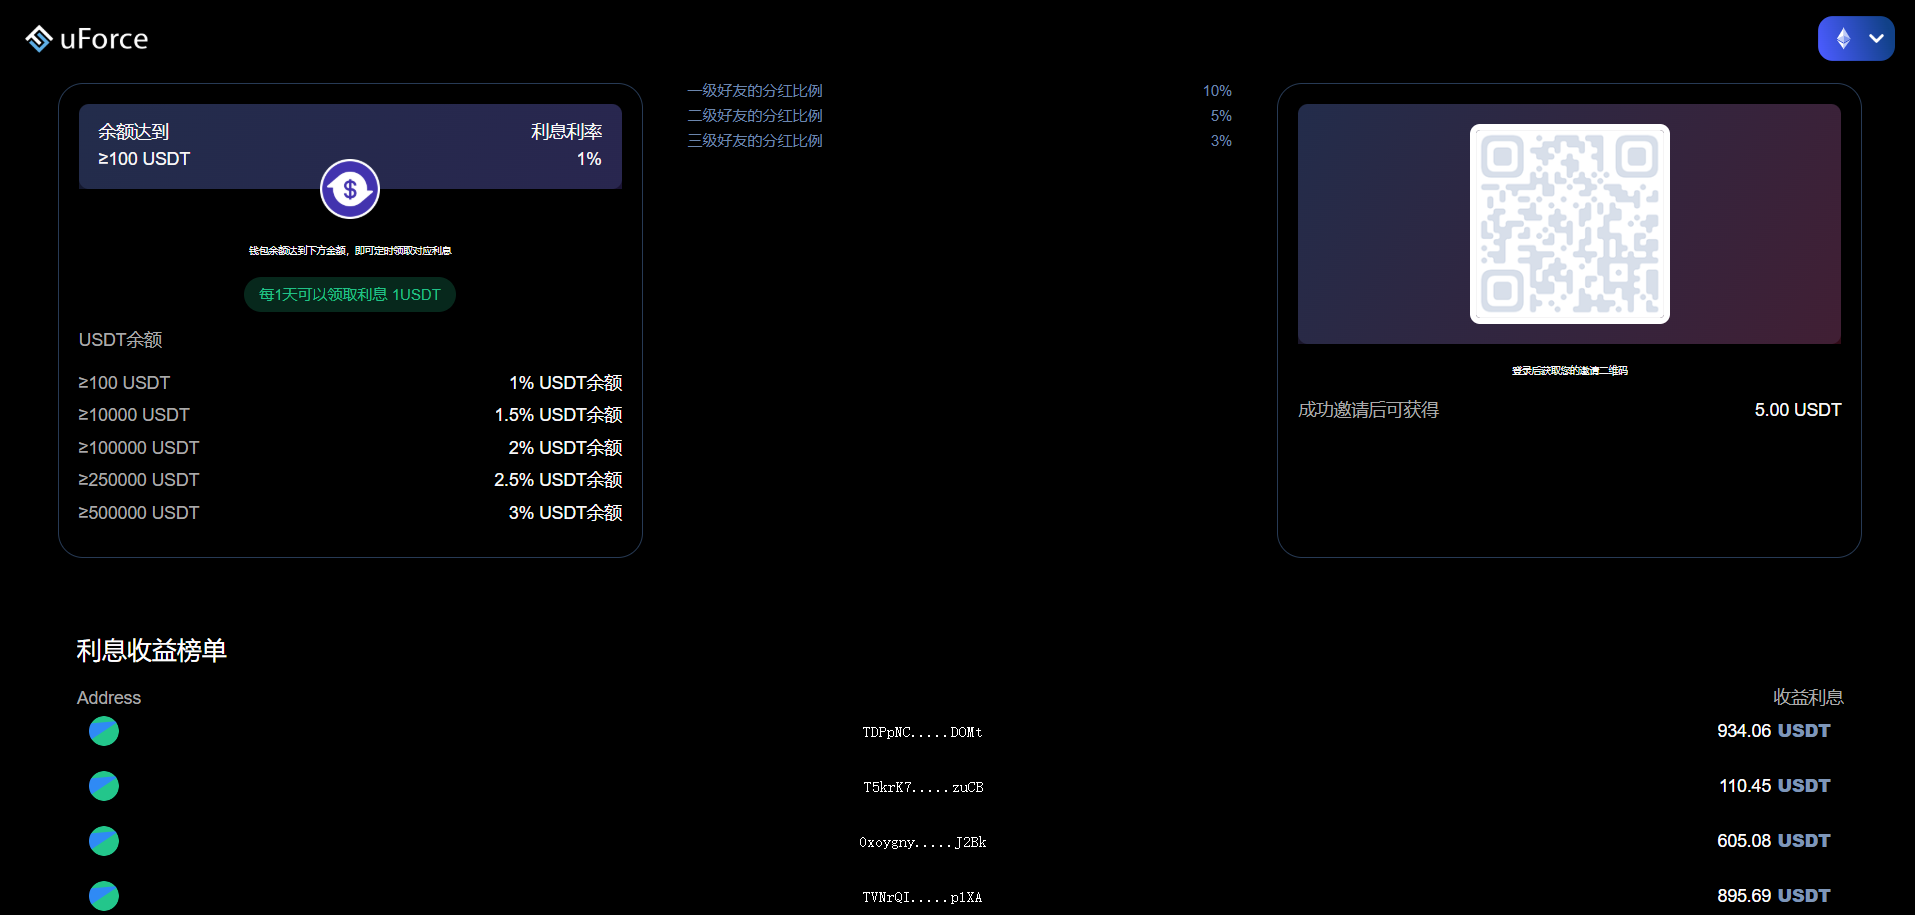Select address T5krK7.....zuCB
Viewport: 1915px width, 915px height.
click(923, 788)
